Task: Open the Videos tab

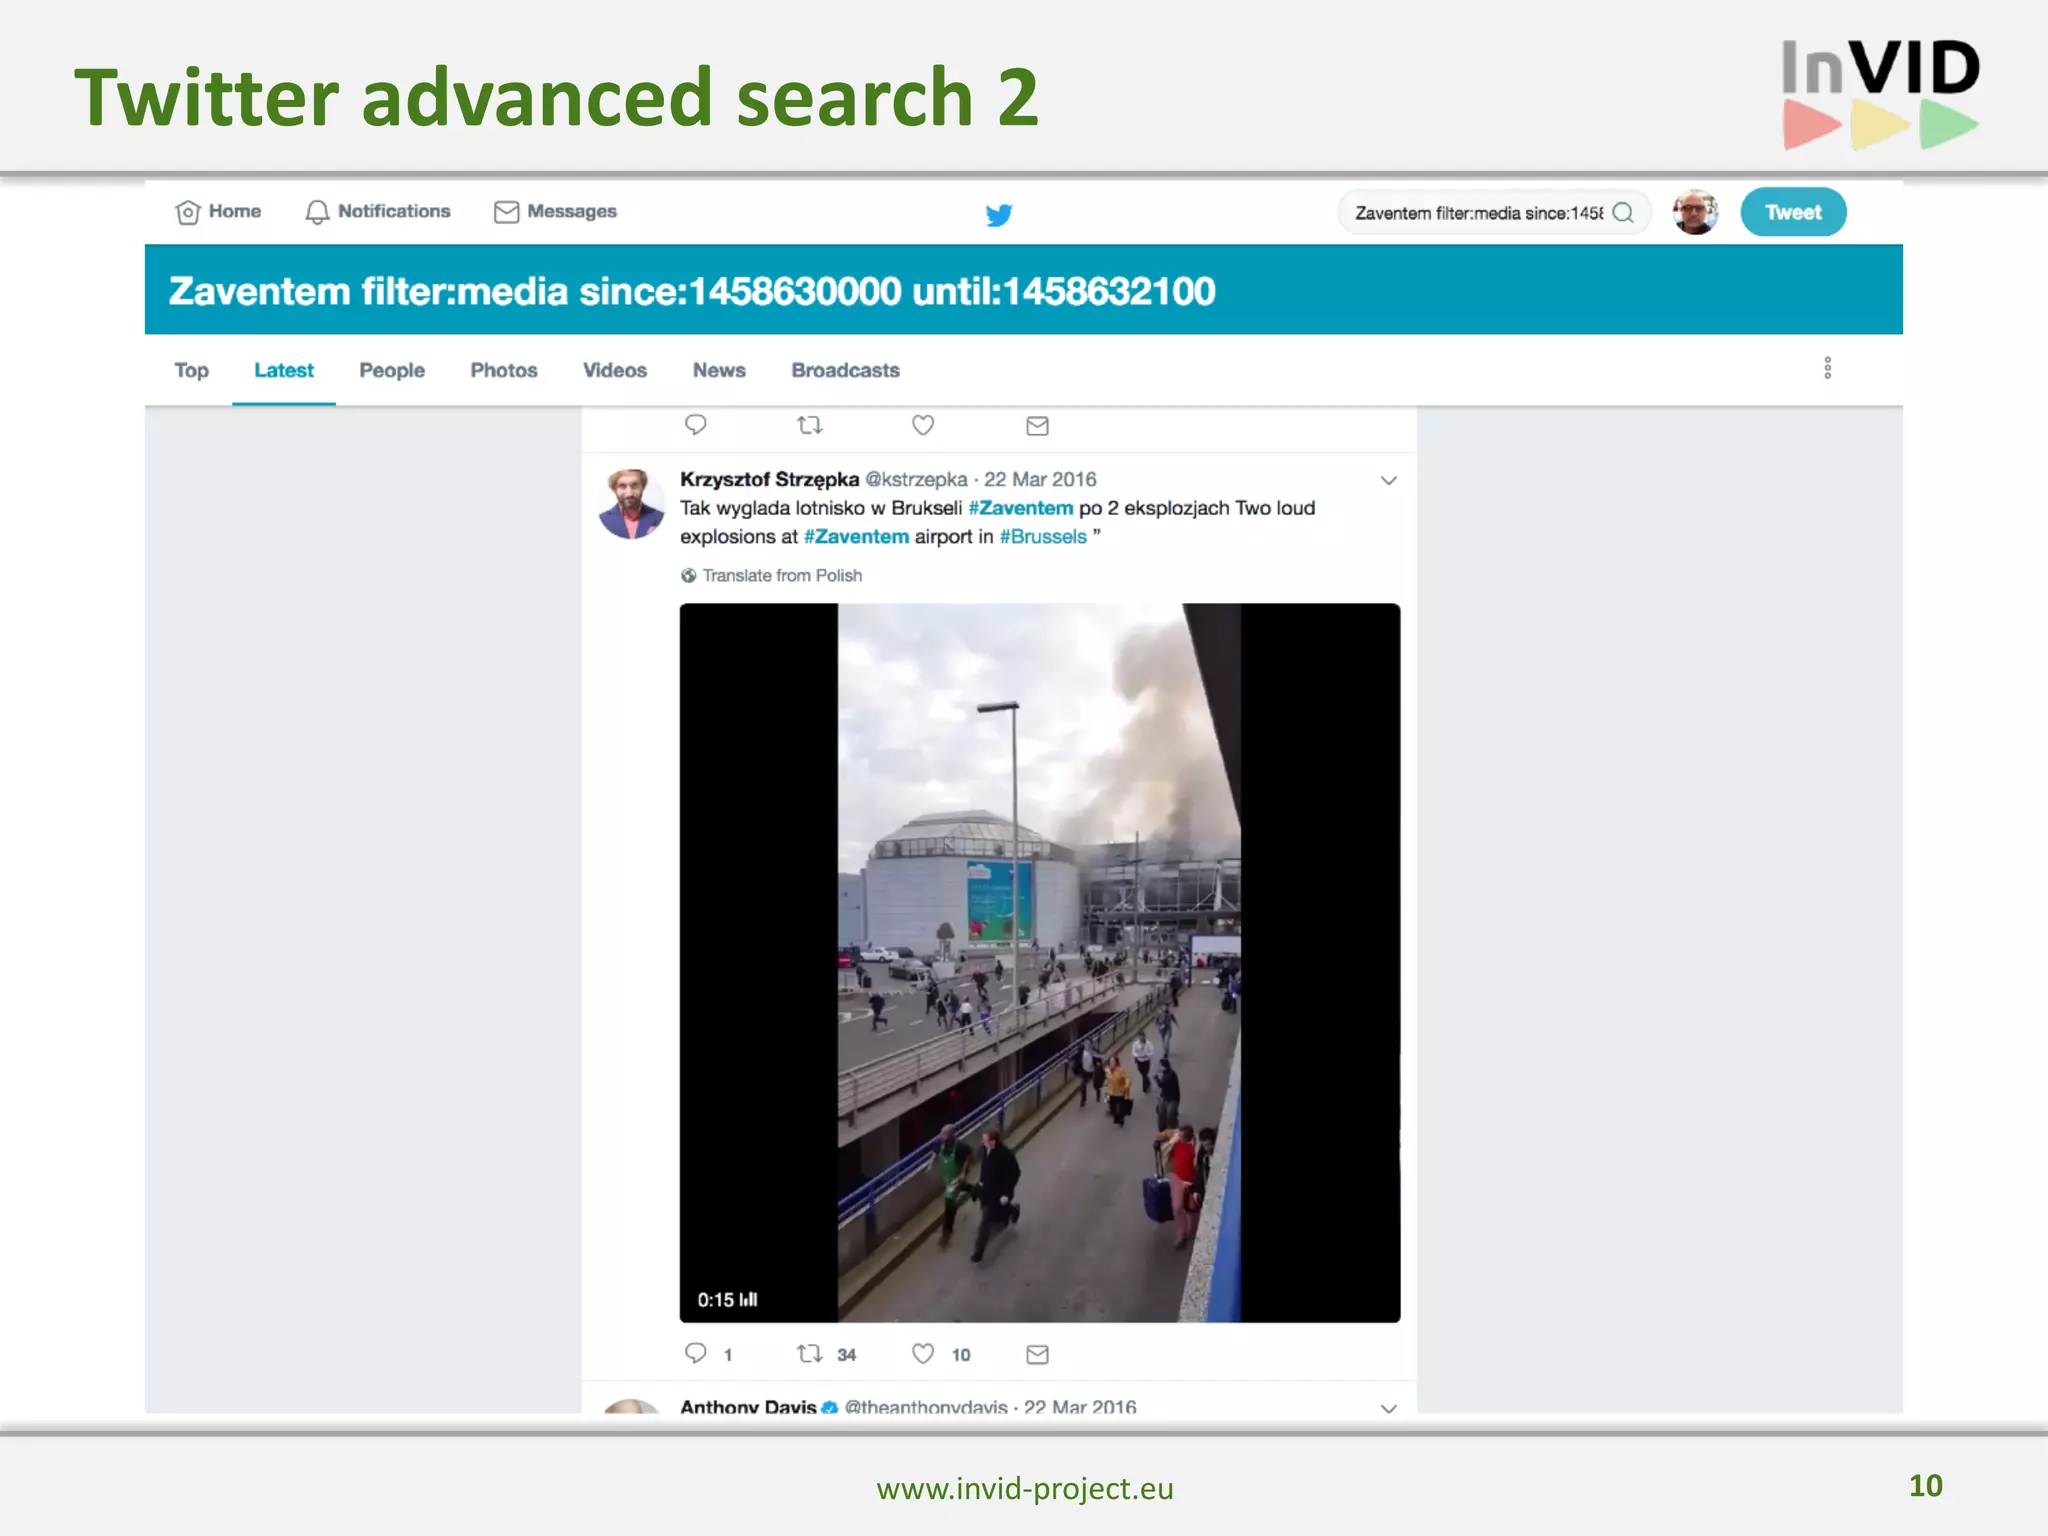Action: point(615,370)
